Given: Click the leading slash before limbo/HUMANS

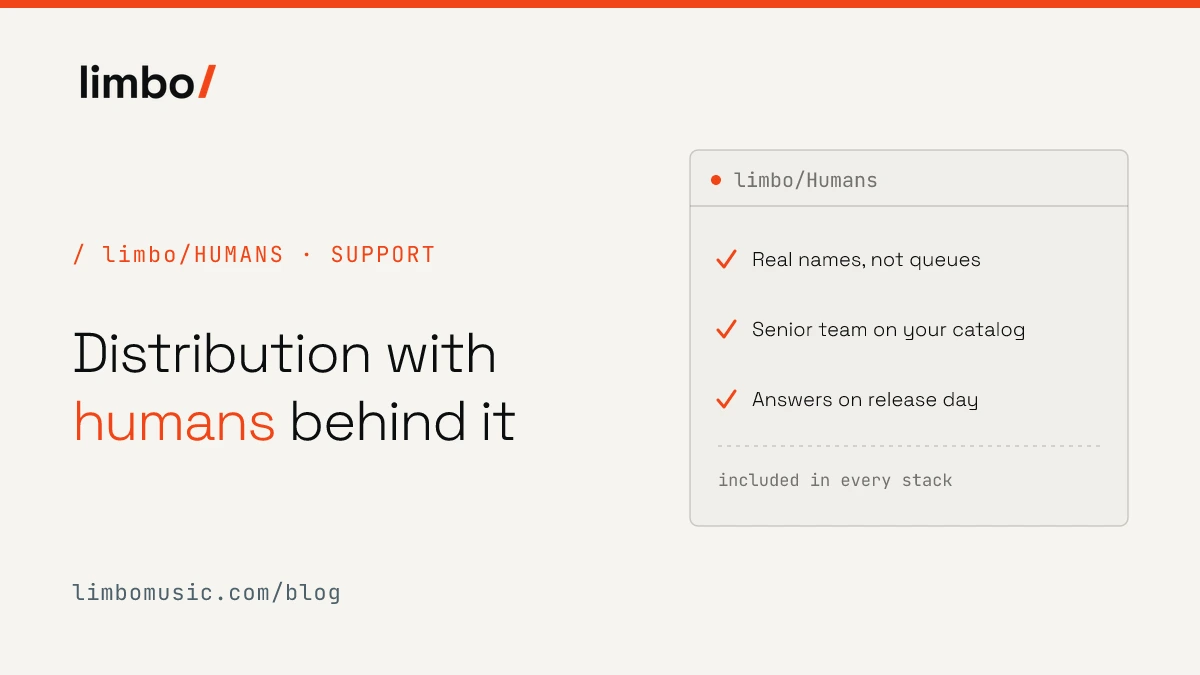Looking at the screenshot, I should click(79, 255).
